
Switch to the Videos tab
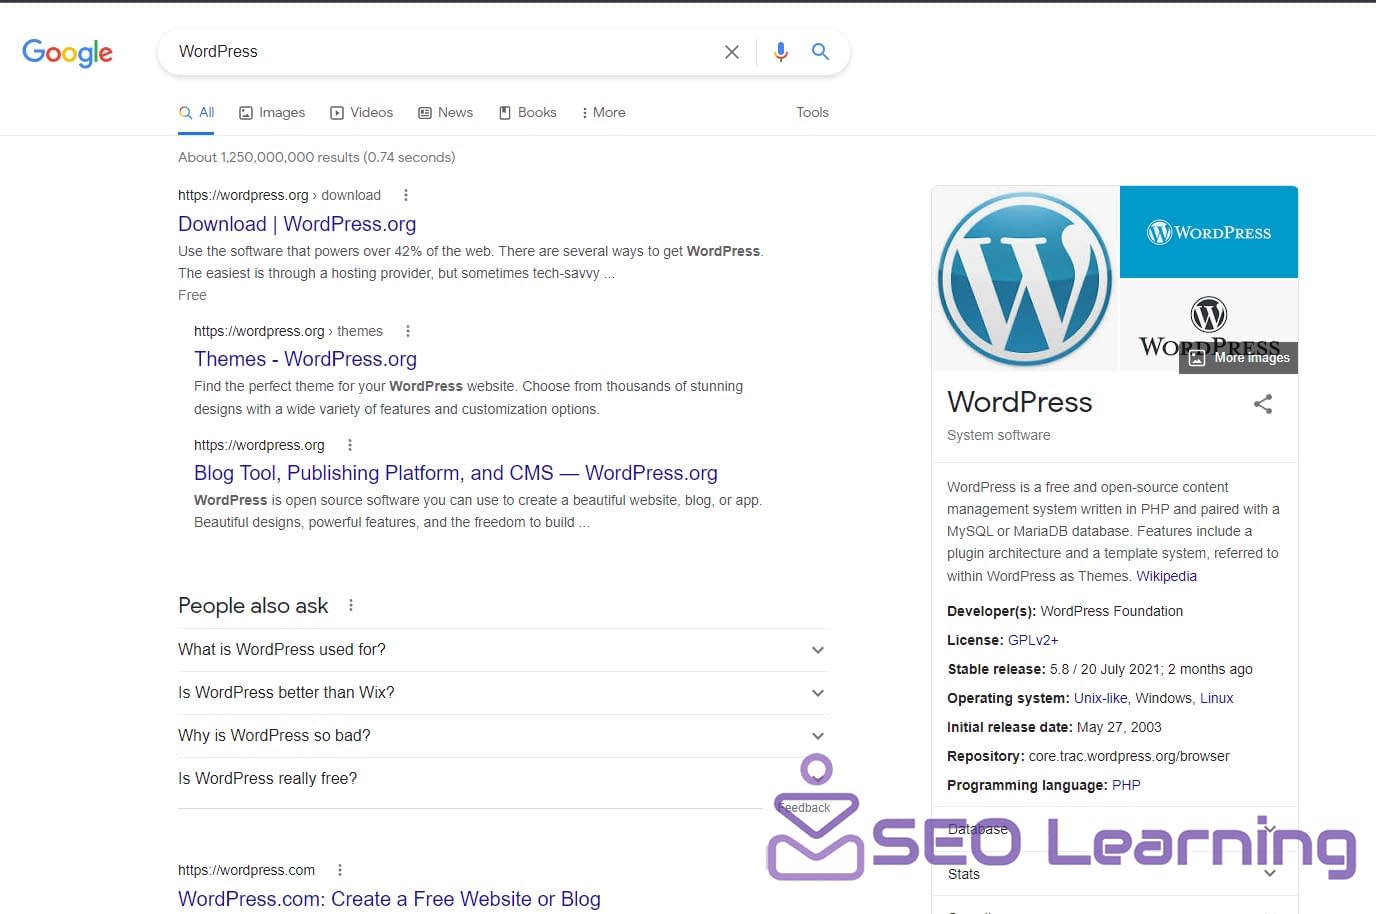point(362,113)
